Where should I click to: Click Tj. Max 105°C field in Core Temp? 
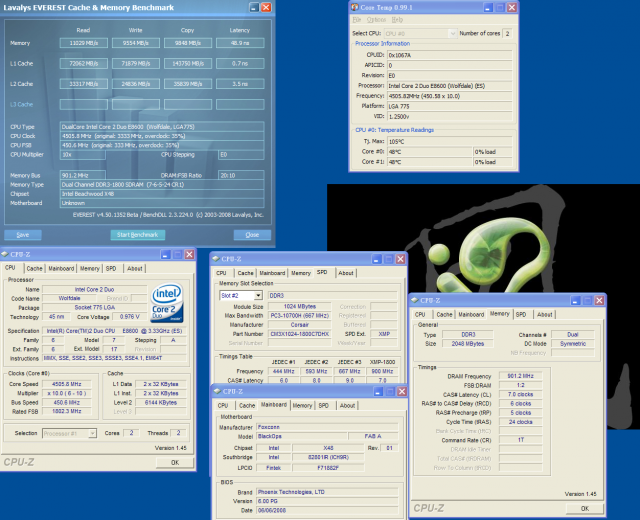(x=449, y=142)
